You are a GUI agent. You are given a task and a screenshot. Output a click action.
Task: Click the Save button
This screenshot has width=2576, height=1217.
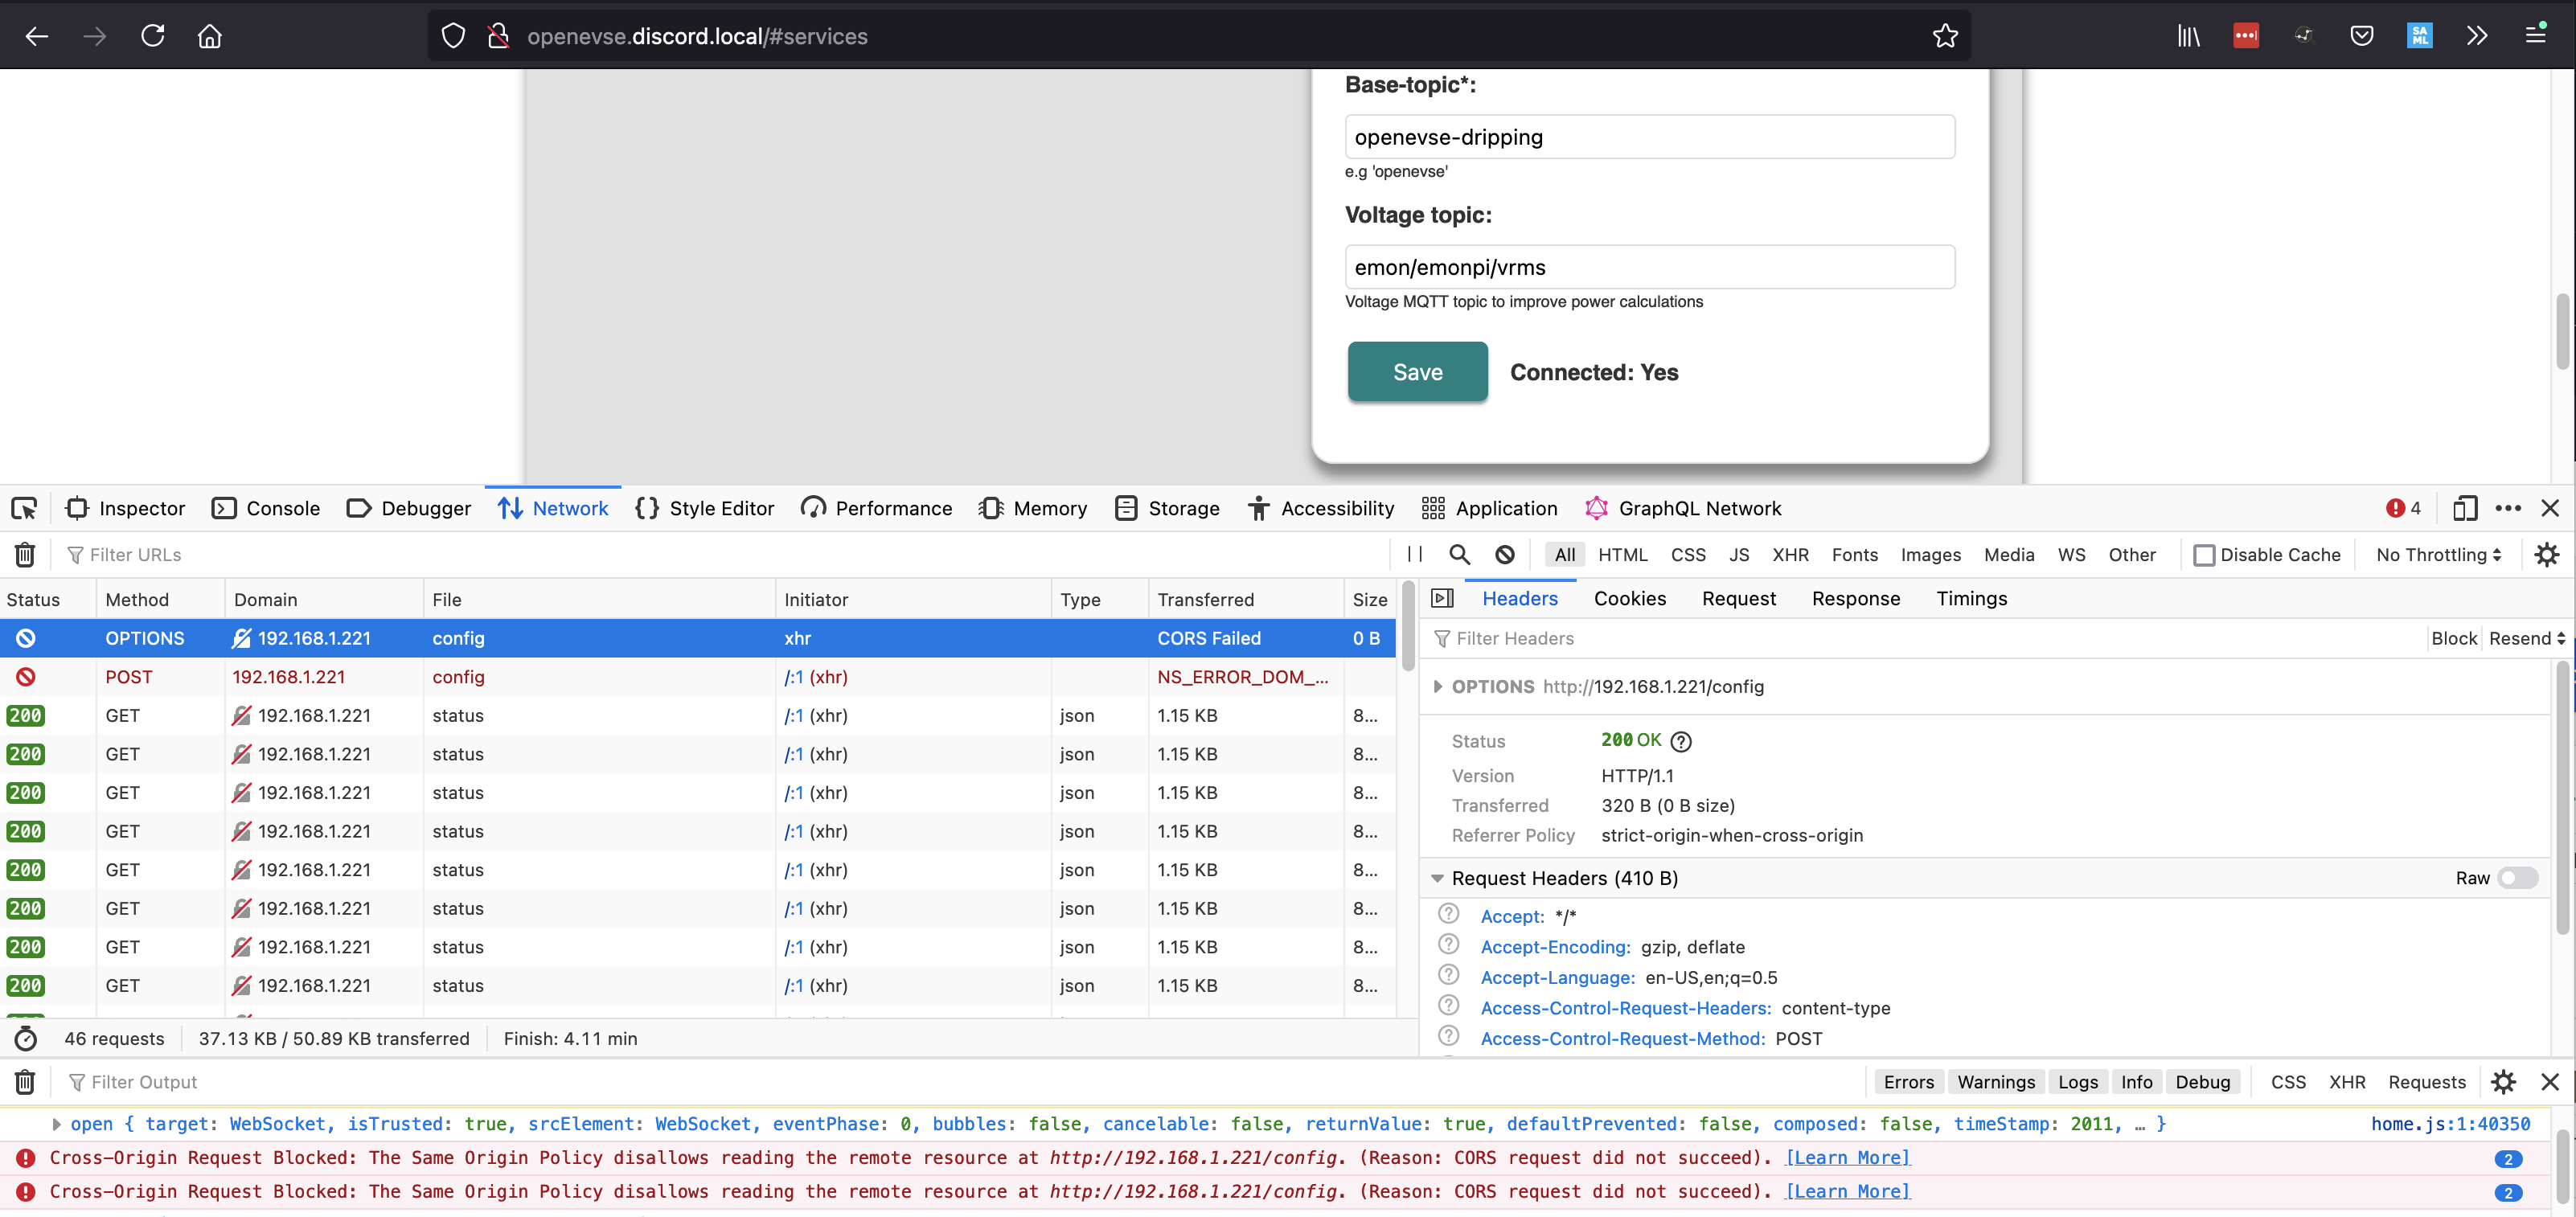click(1417, 371)
